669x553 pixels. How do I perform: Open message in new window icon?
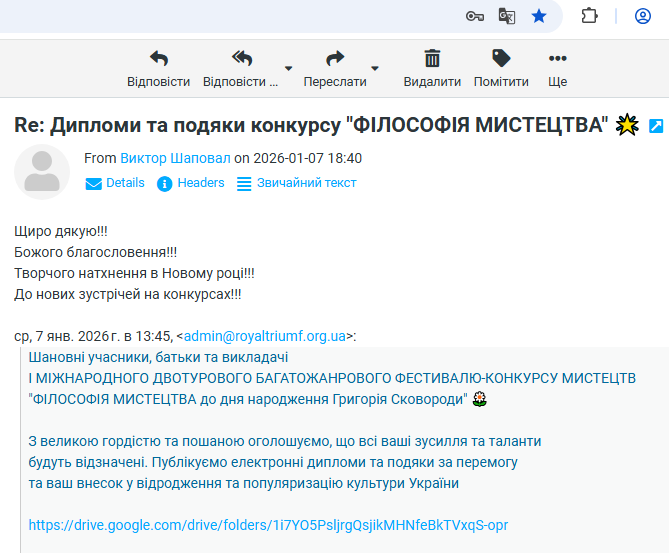tap(656, 126)
